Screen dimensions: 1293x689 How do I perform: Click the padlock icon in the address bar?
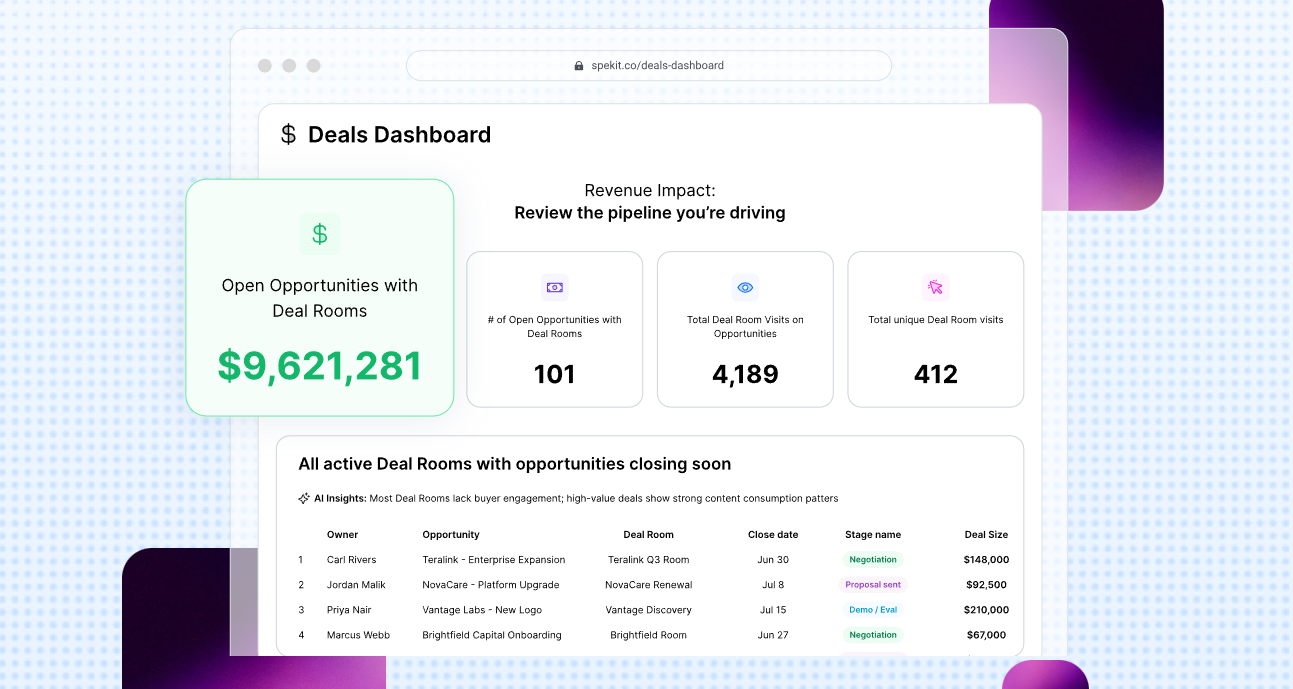pos(579,66)
